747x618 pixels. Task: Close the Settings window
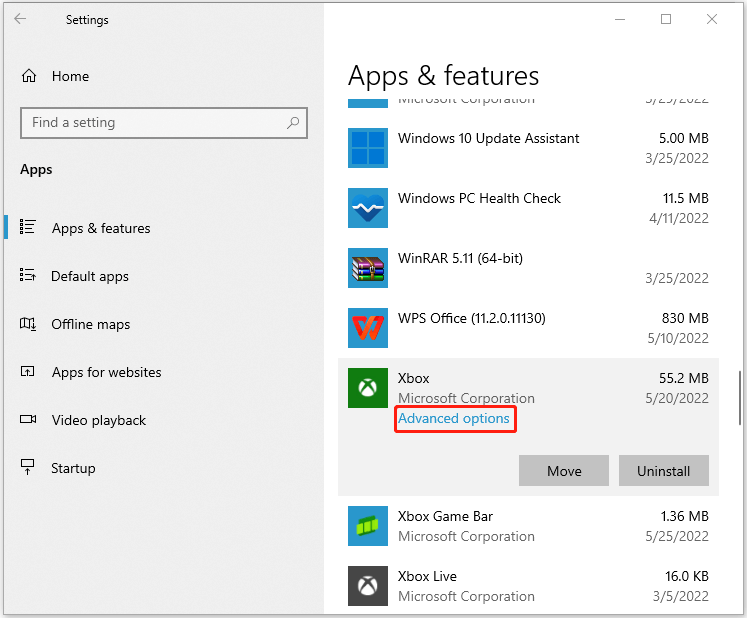click(712, 19)
